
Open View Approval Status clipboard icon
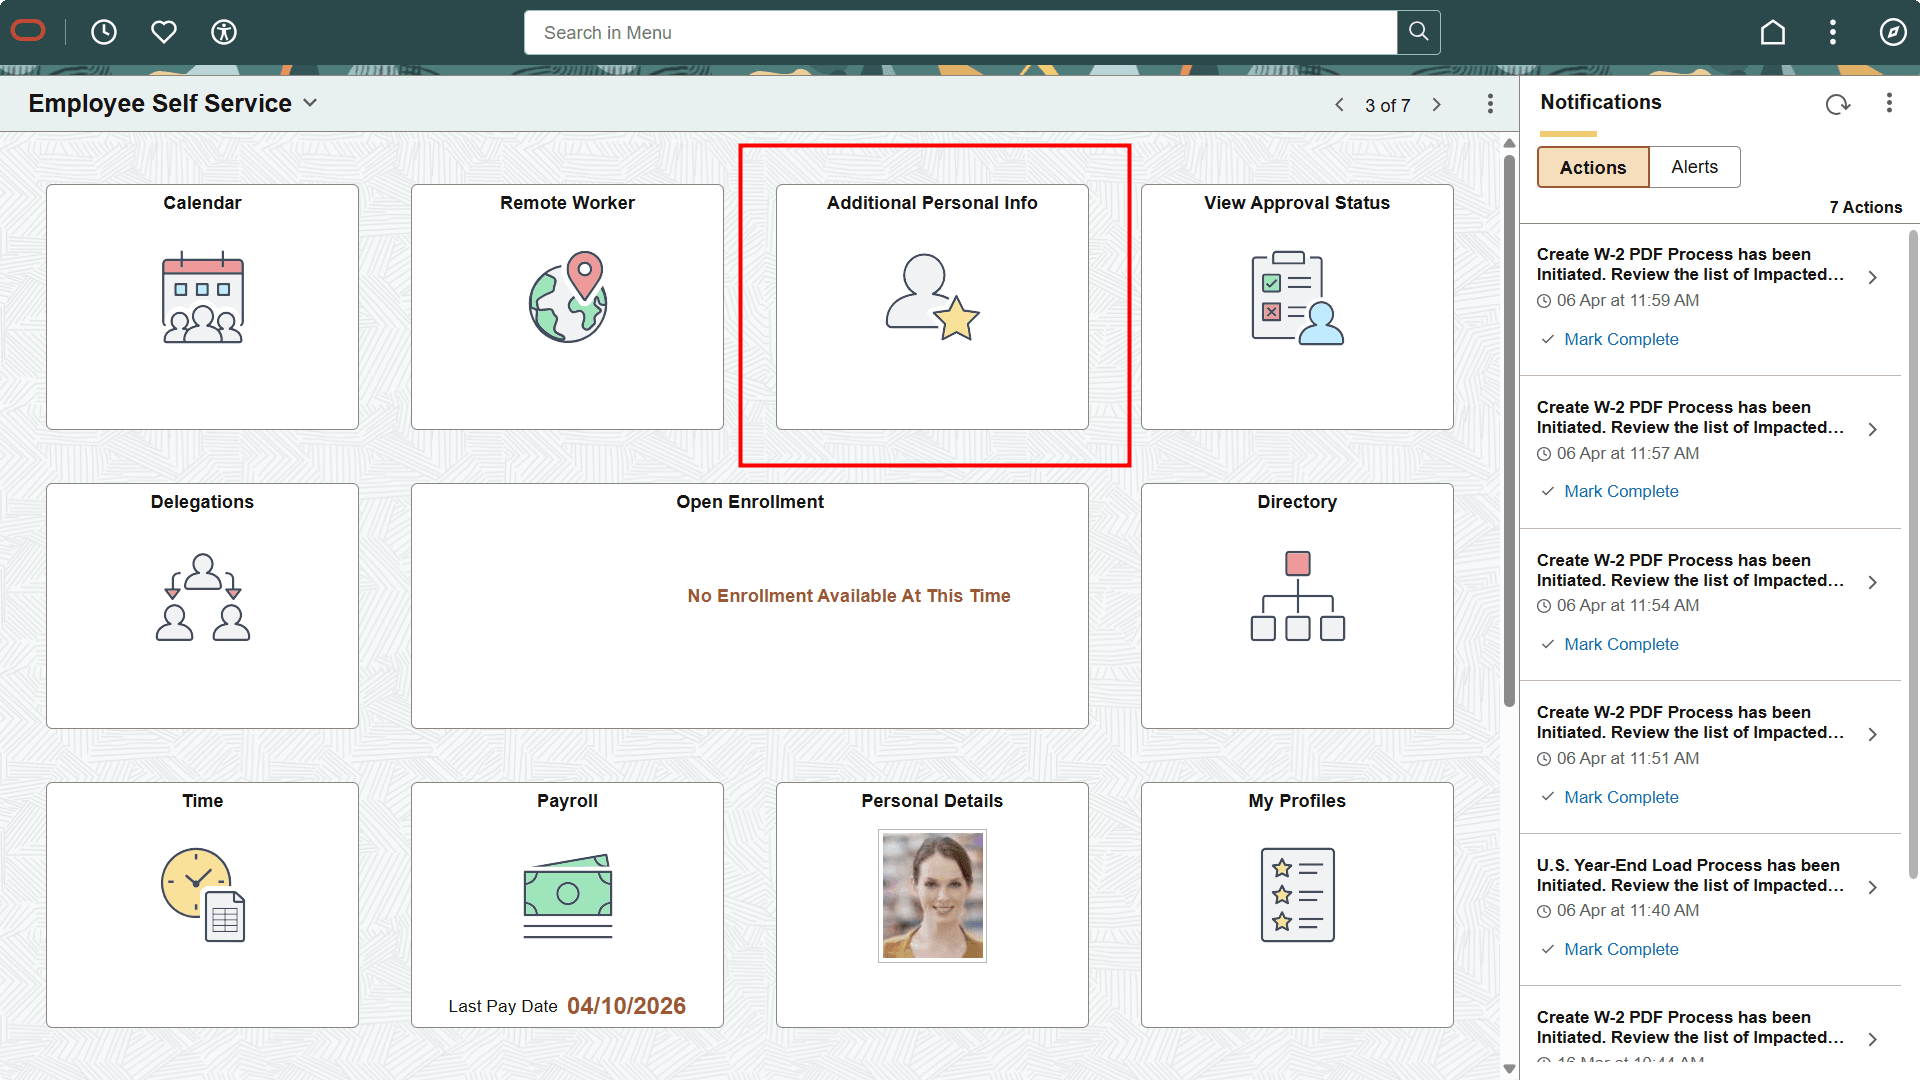click(x=1297, y=298)
